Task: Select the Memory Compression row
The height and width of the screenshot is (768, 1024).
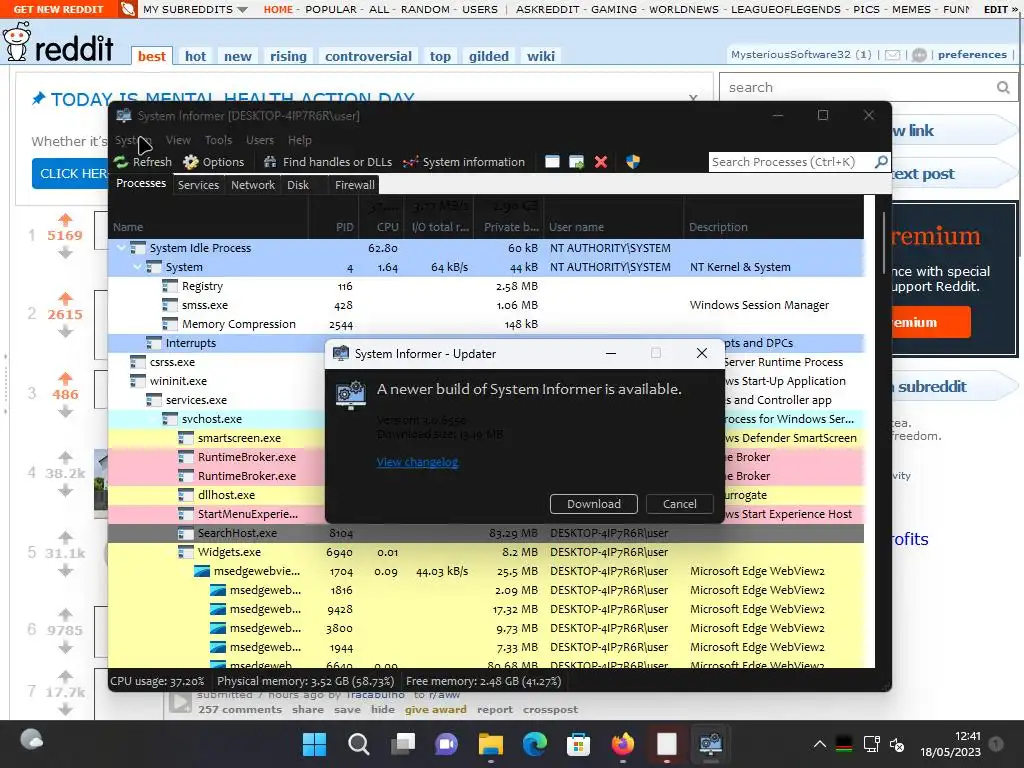Action: point(486,324)
